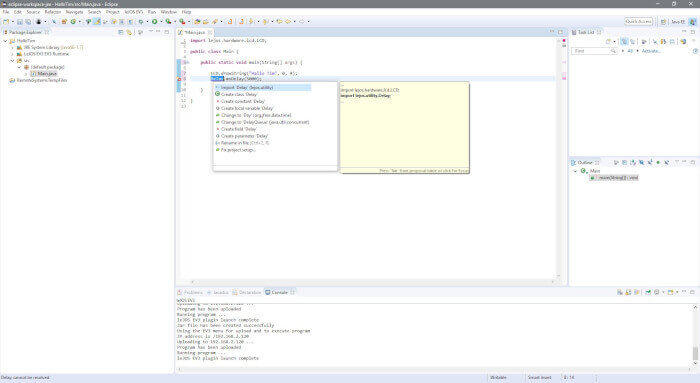Click the New file wizard toolbar icon

6,21
